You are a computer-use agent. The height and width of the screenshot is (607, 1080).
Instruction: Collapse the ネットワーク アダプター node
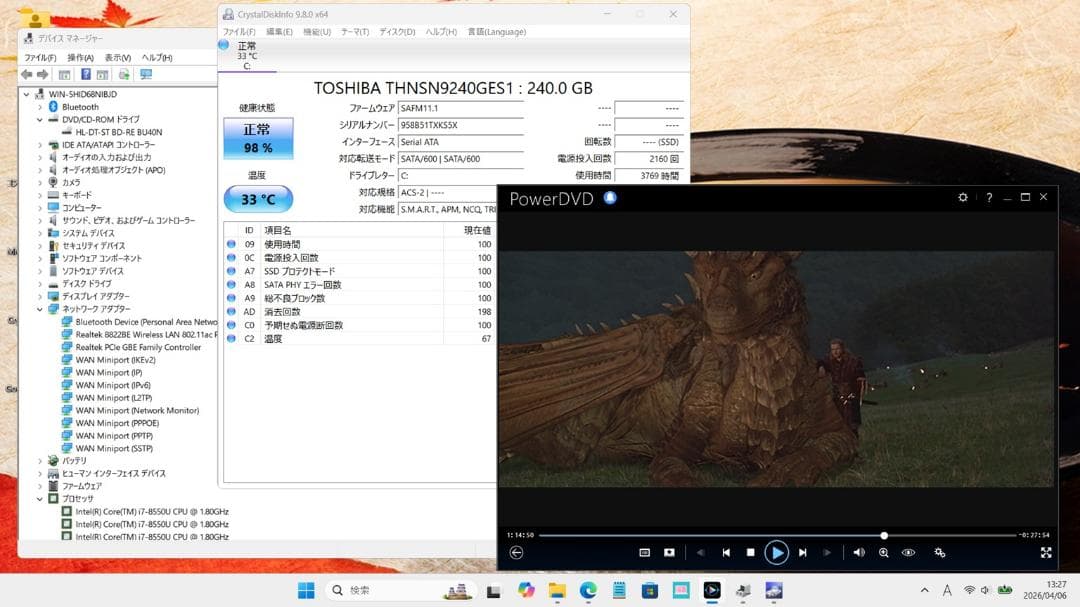(x=40, y=309)
